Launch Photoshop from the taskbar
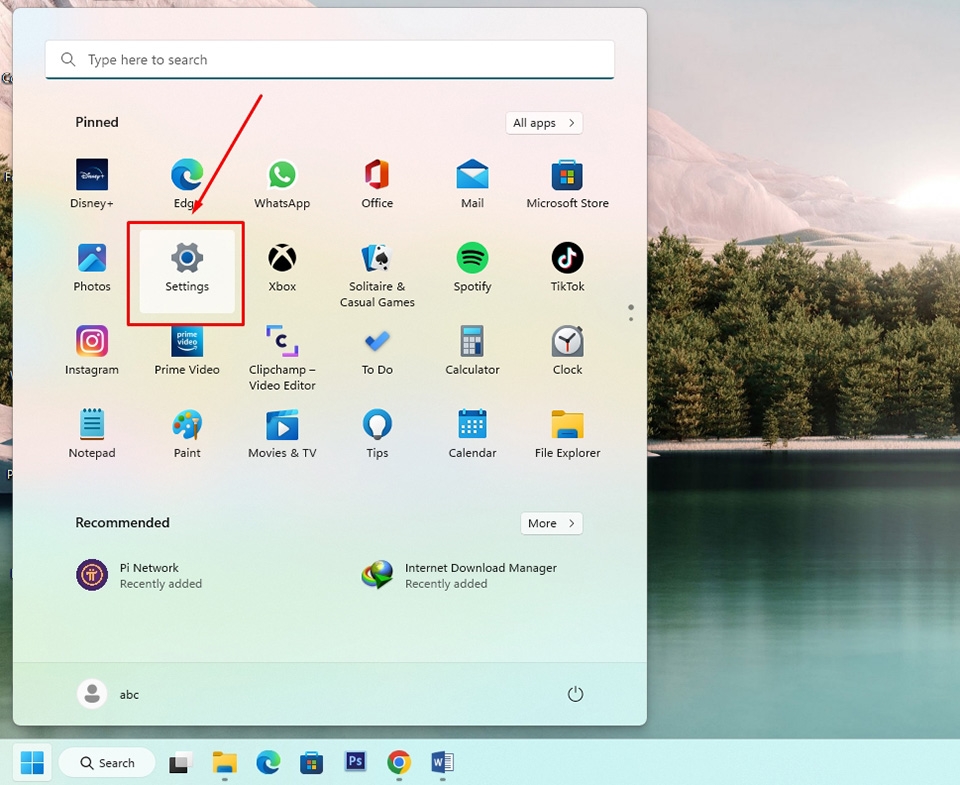 coord(355,761)
